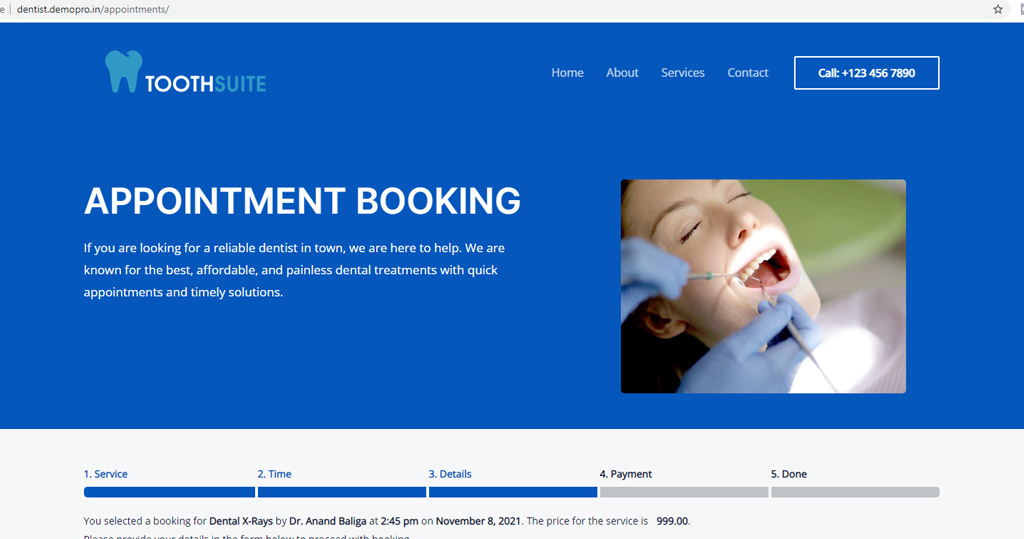1024x539 pixels.
Task: Open the Home menu item
Action: coord(567,73)
